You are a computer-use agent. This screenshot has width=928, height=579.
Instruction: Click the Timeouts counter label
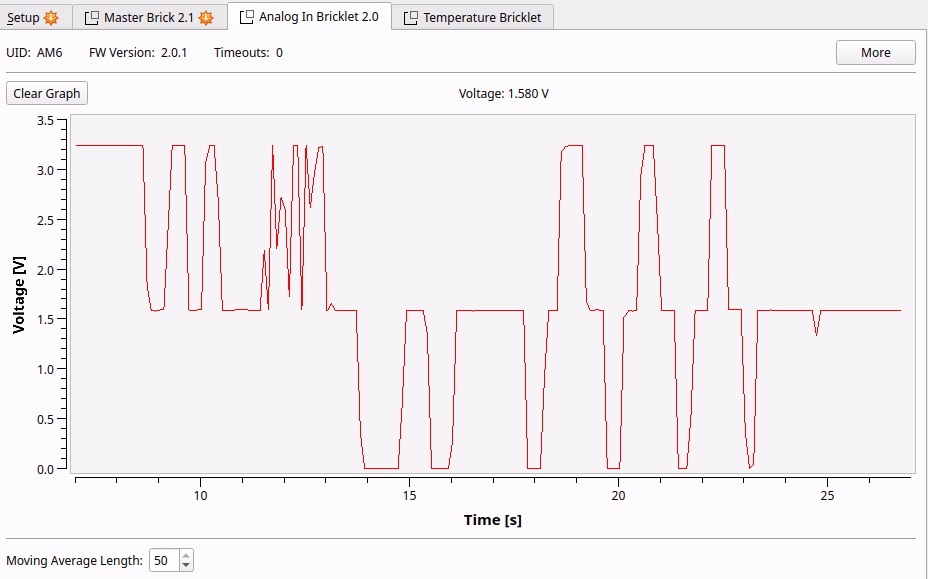(x=248, y=53)
